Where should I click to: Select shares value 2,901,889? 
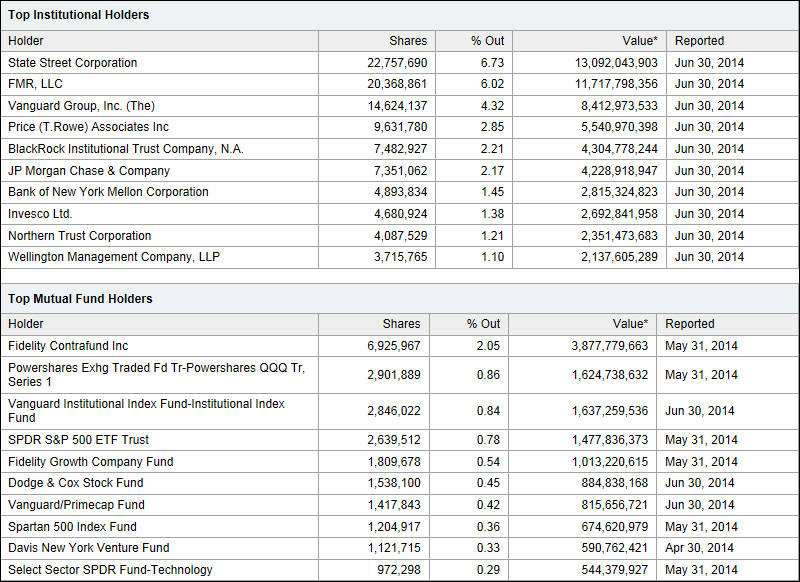[x=394, y=375]
